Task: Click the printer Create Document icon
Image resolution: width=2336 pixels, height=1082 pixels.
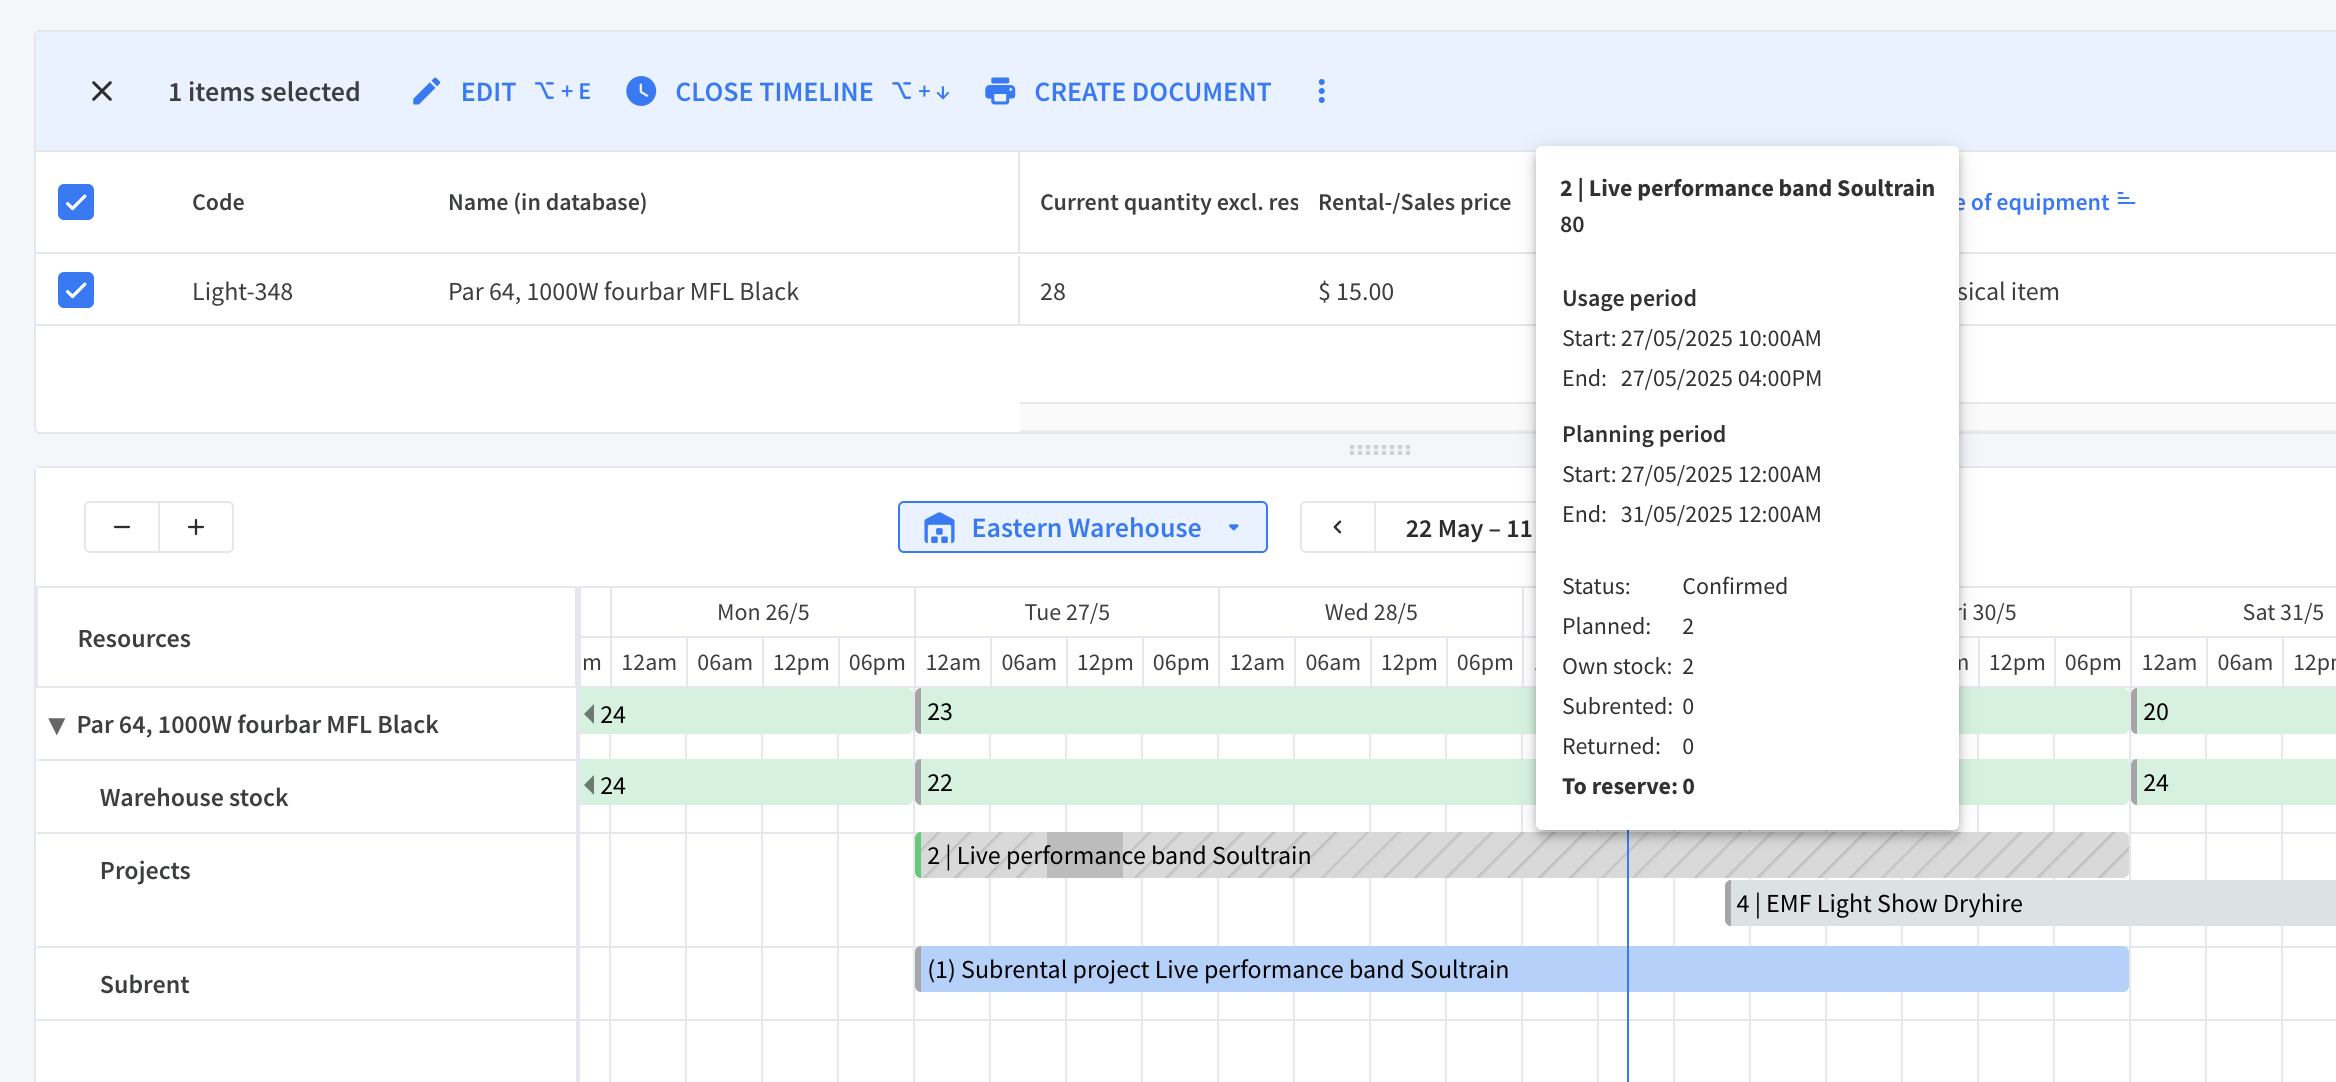Action: (x=1000, y=92)
